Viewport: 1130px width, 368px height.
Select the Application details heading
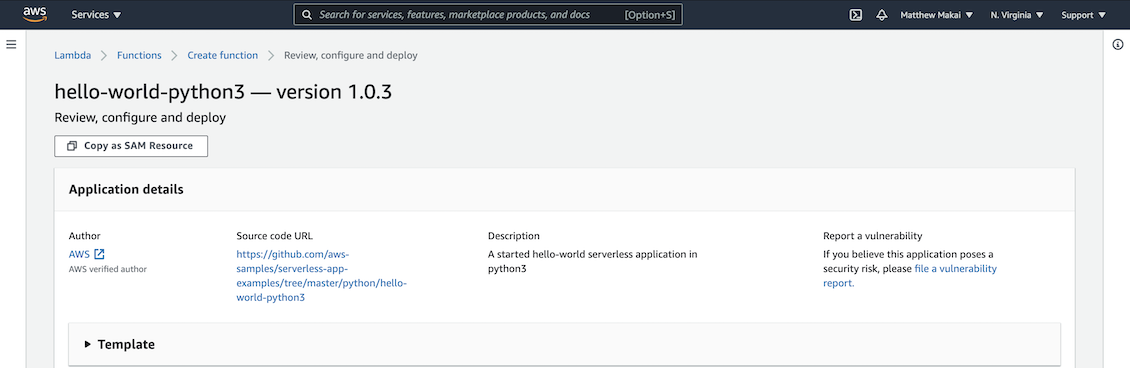126,189
